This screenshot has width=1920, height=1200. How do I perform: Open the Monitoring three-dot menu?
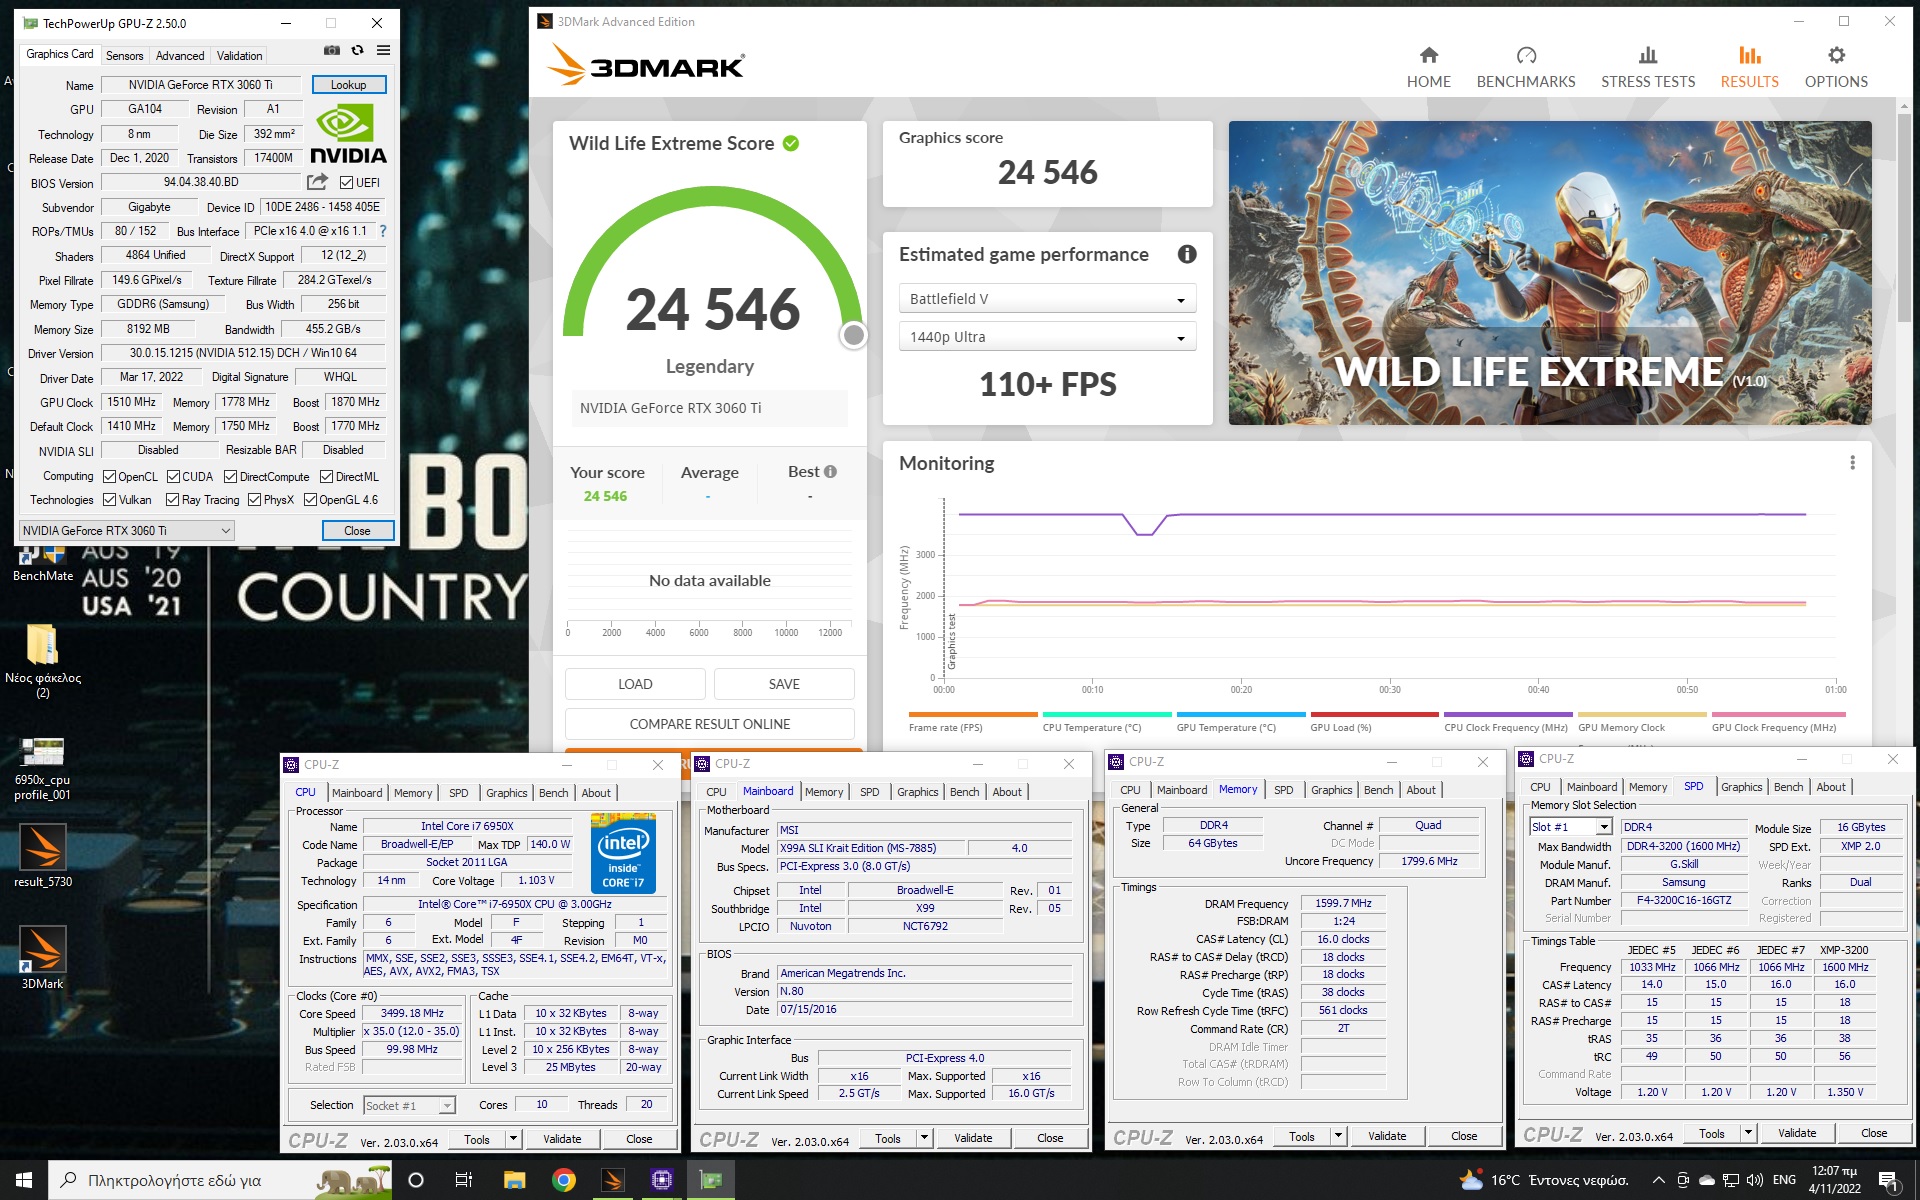click(x=1852, y=463)
